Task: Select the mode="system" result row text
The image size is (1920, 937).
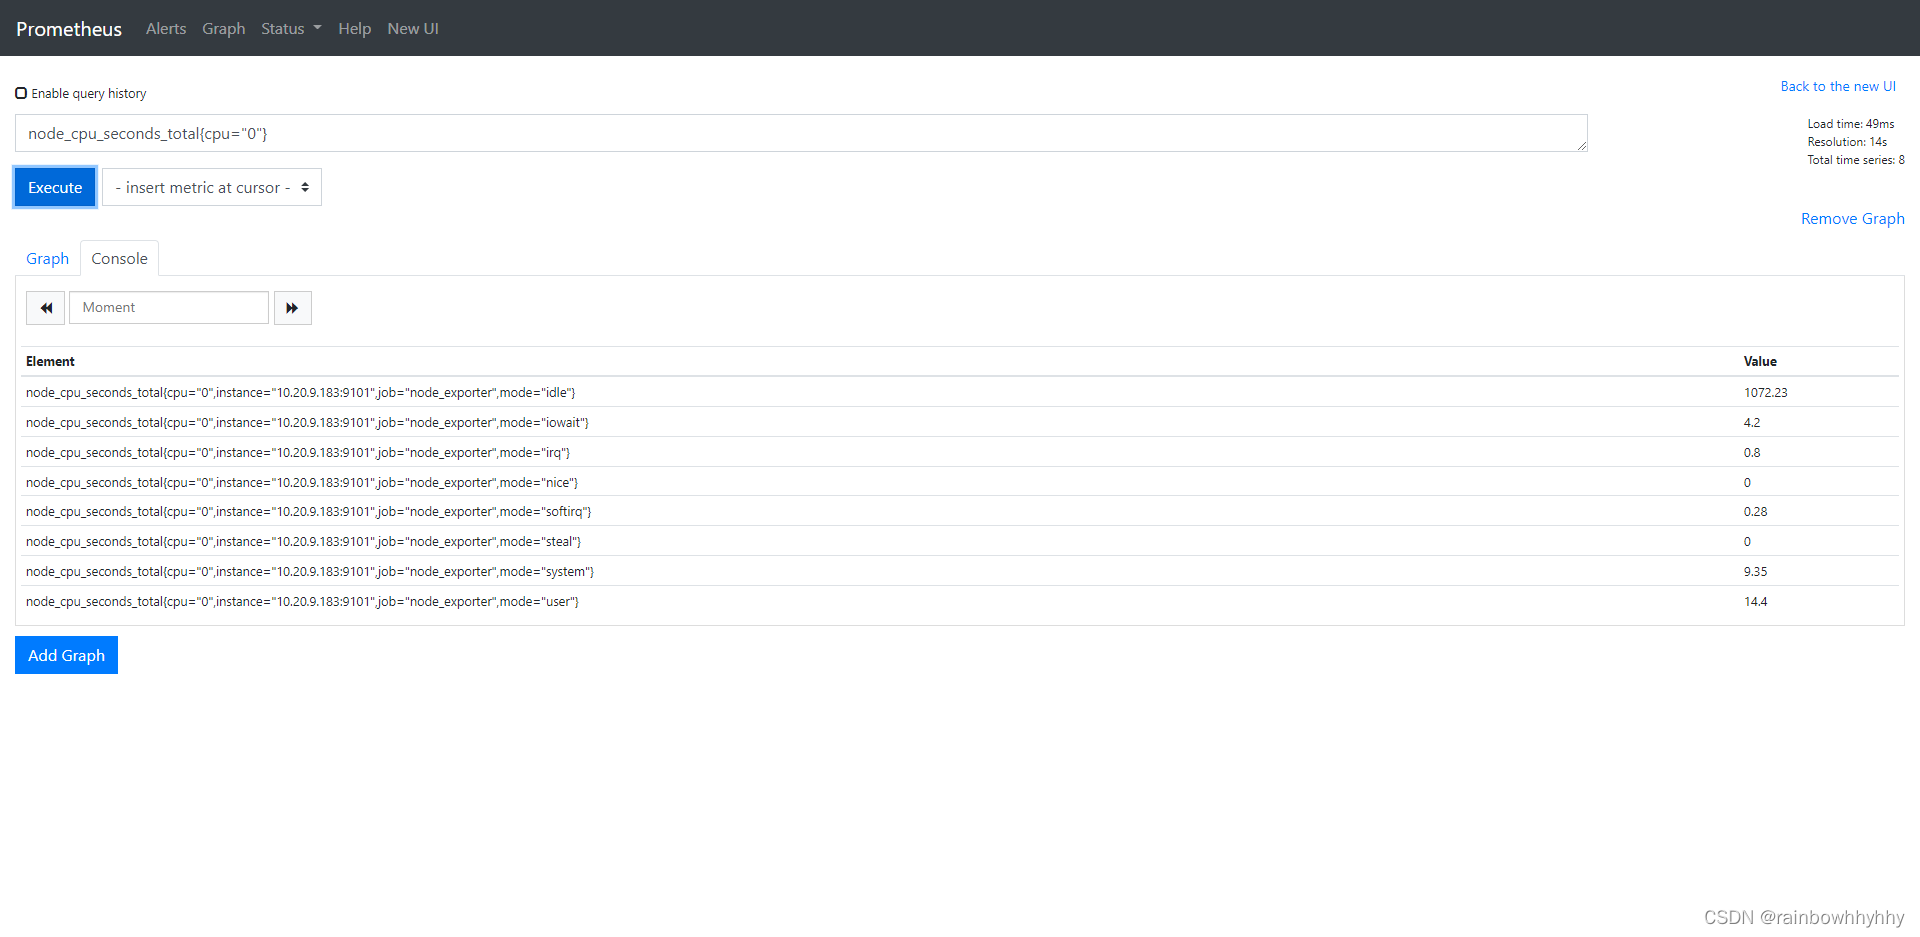Action: point(310,571)
